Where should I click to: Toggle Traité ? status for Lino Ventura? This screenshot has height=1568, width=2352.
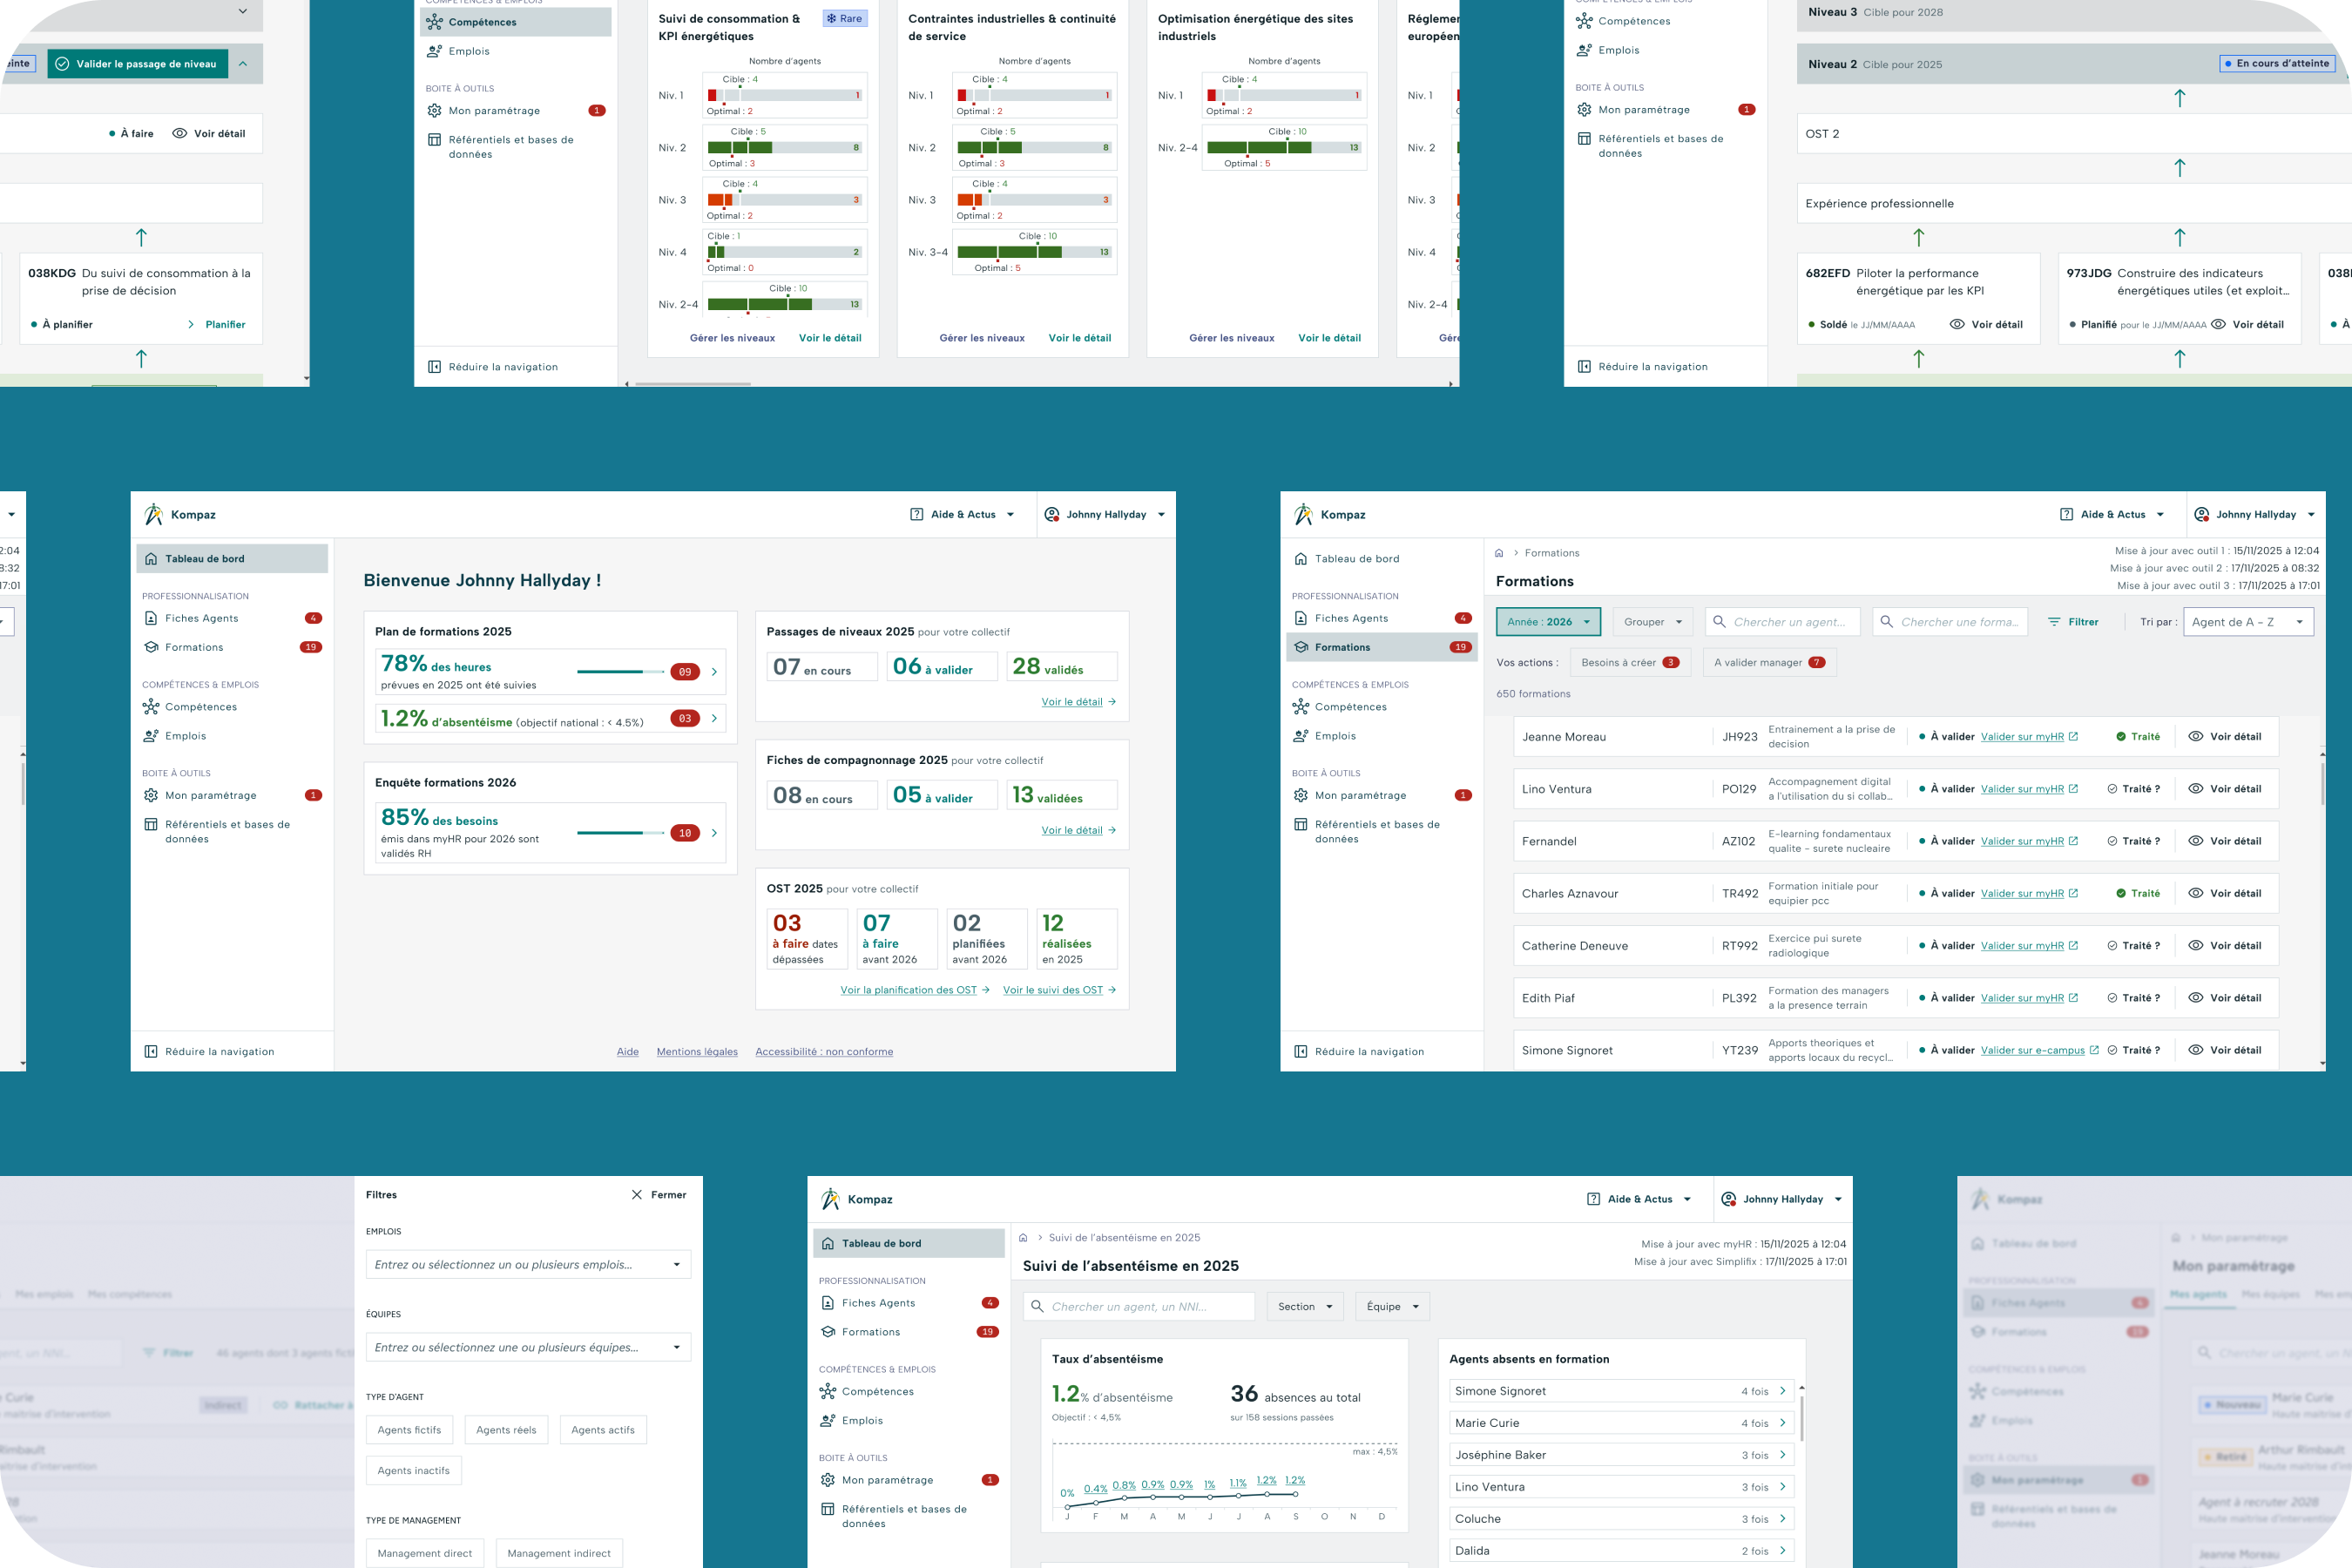tap(2133, 789)
